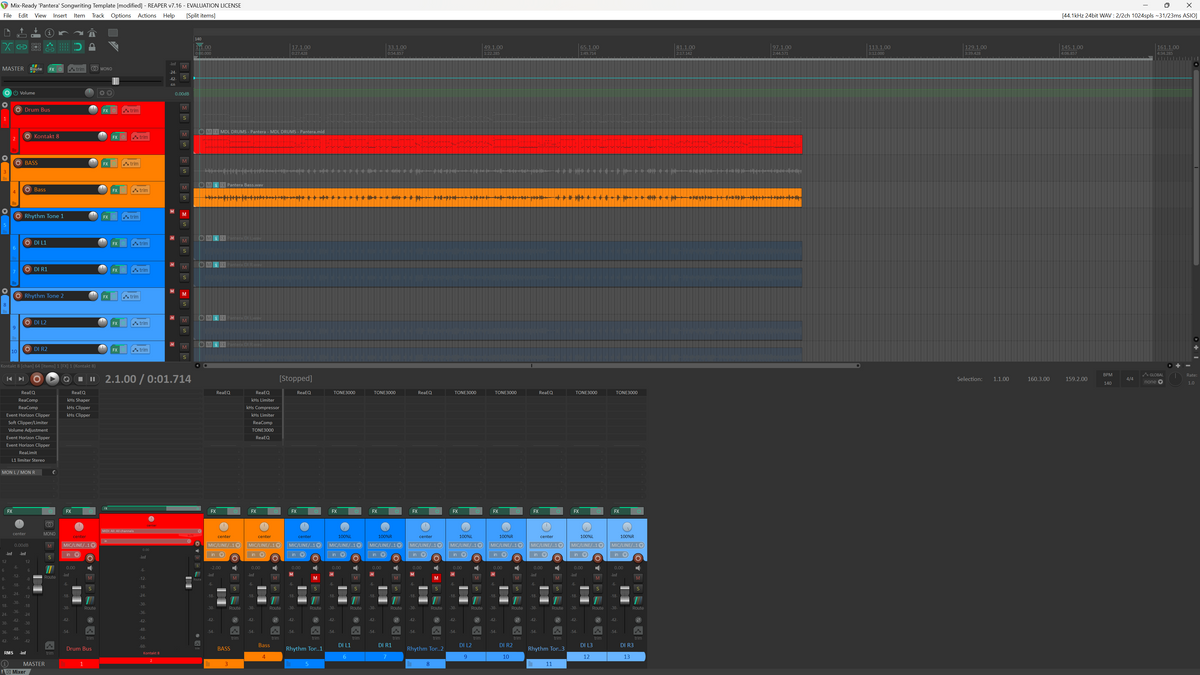Click the BASS mixer volume fader
1200x675 pixels.
click(221, 597)
